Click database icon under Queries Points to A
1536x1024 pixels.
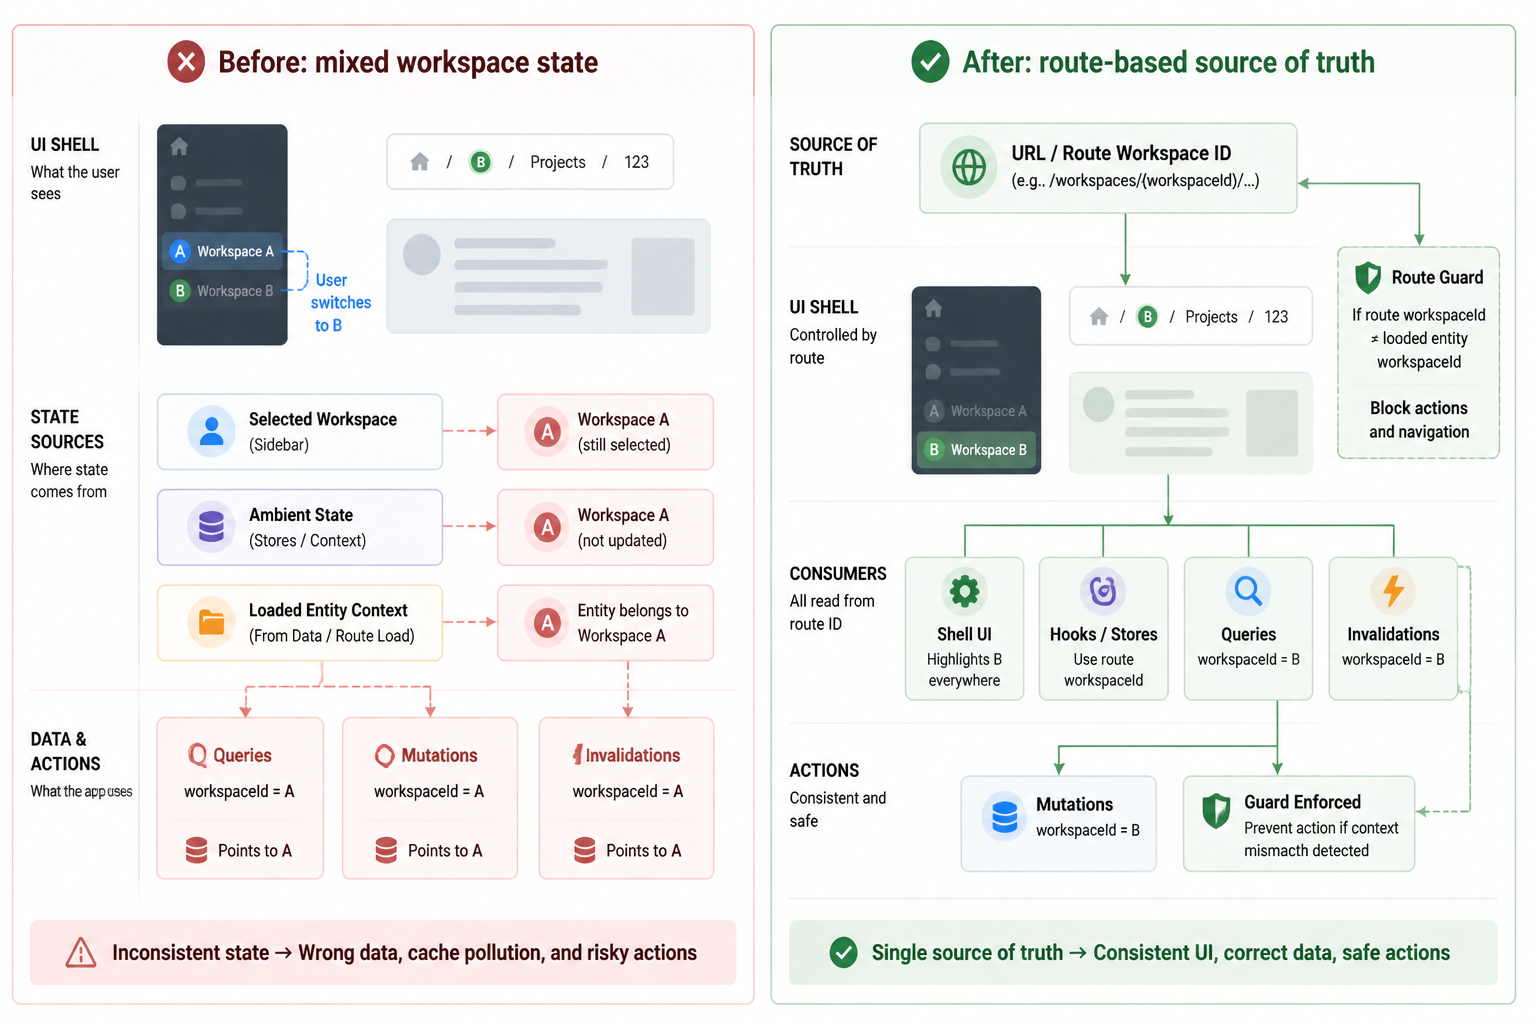pos(197,850)
